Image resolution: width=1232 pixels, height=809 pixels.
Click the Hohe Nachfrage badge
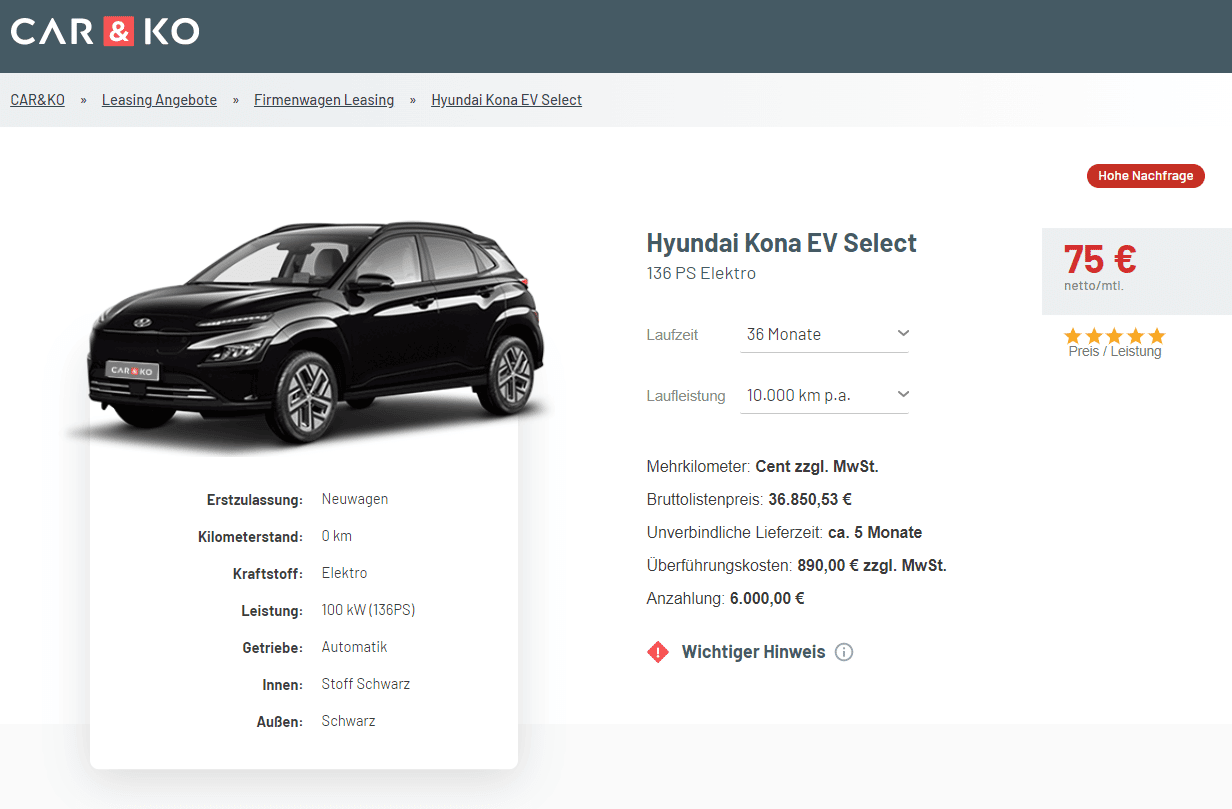[1146, 176]
